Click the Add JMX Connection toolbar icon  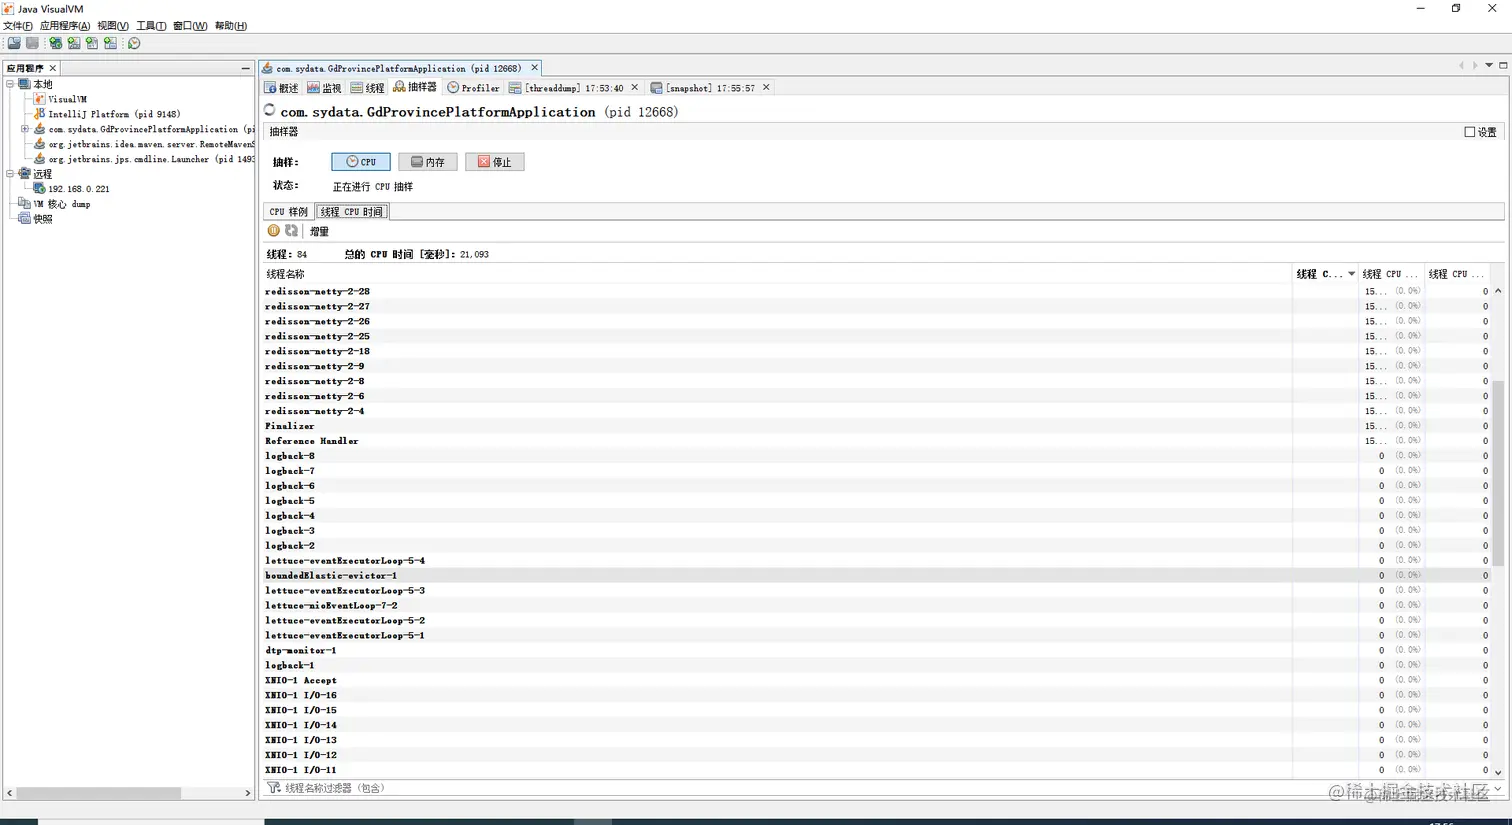tap(74, 43)
